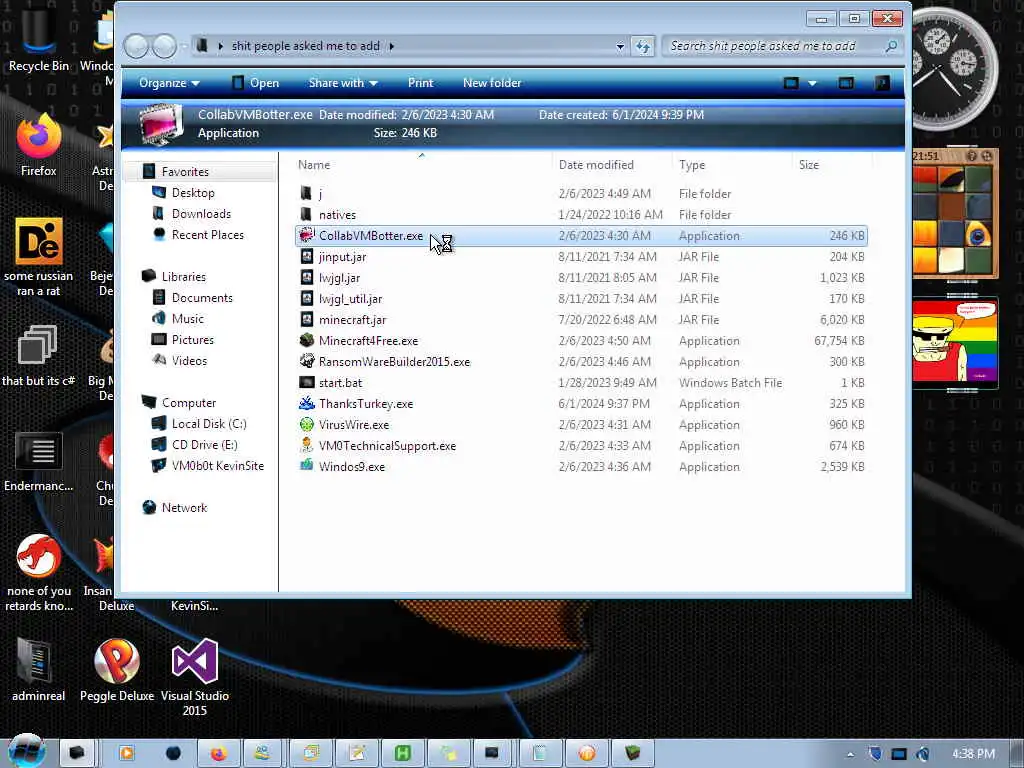This screenshot has width=1024, height=768.
Task: Click the 'shit people asked me to add' breadcrumb
Action: [x=306, y=46]
